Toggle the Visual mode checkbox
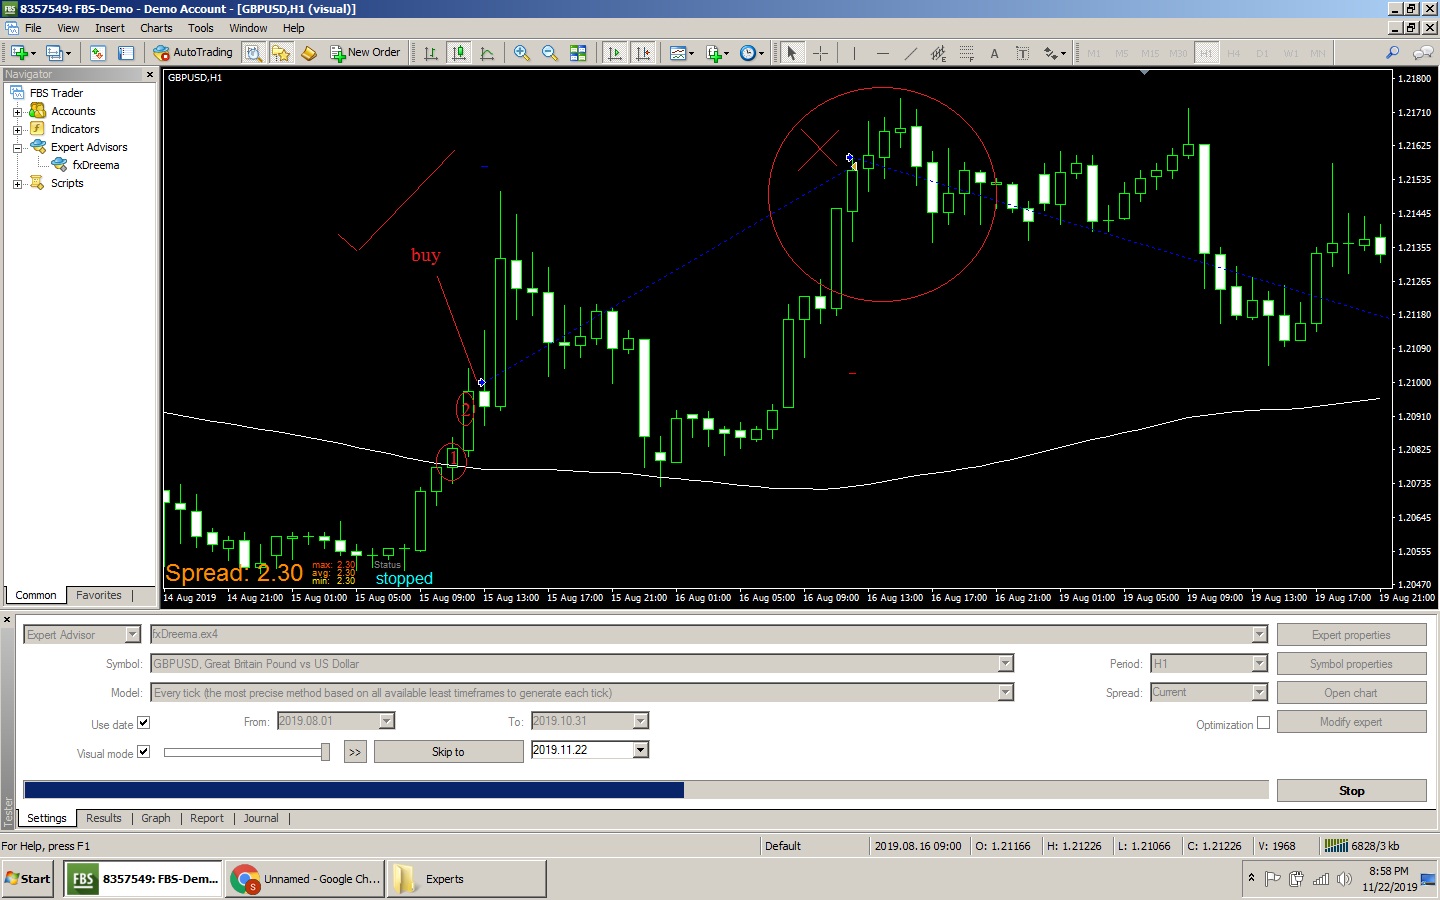The width and height of the screenshot is (1440, 900). 143,752
